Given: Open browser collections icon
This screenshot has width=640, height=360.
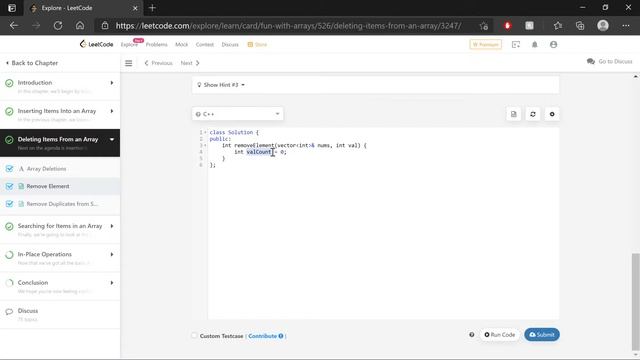Looking at the screenshot, I should (x=580, y=26).
